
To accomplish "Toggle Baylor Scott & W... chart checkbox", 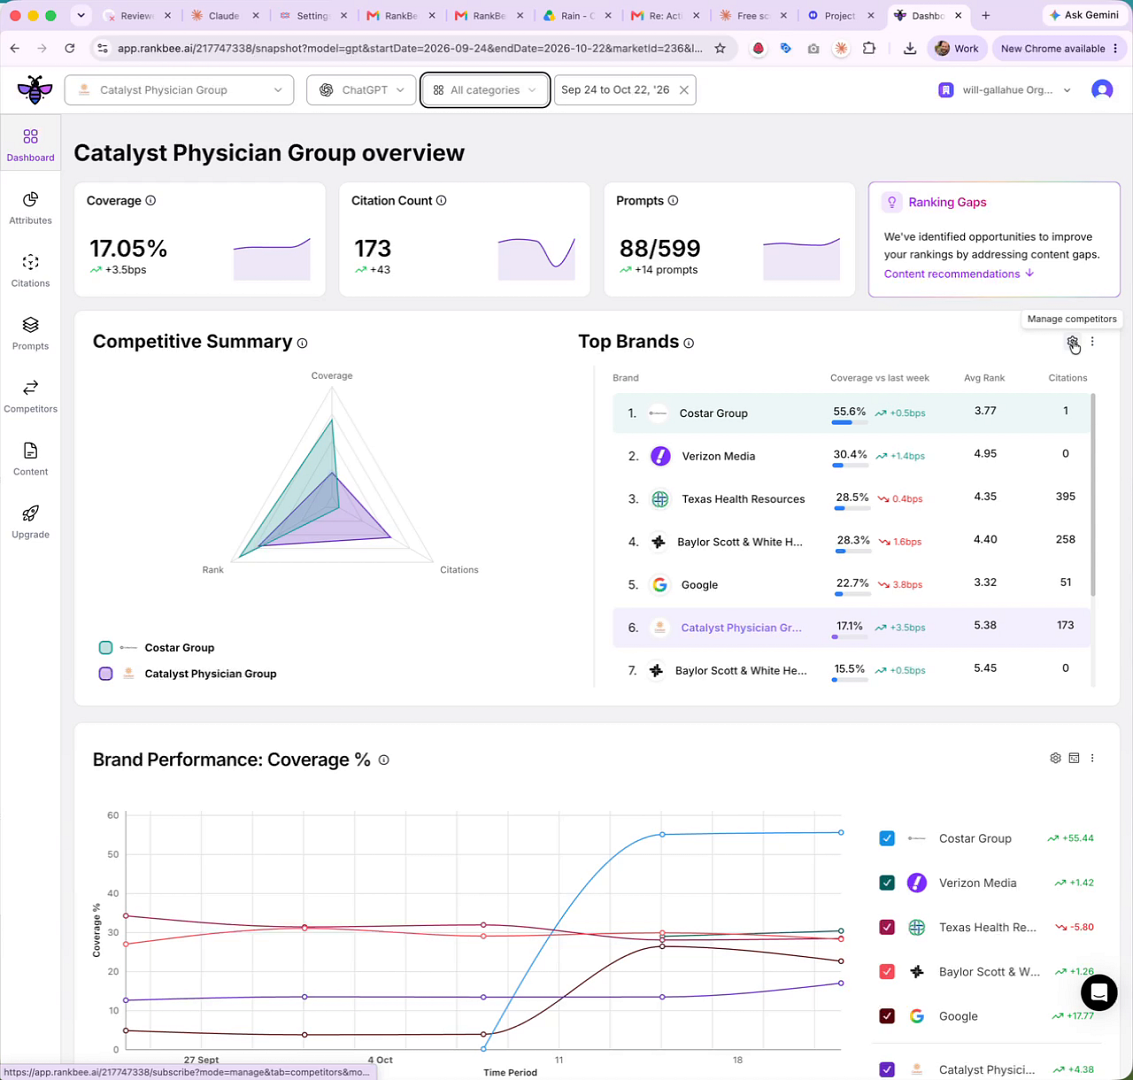I will click(x=887, y=972).
